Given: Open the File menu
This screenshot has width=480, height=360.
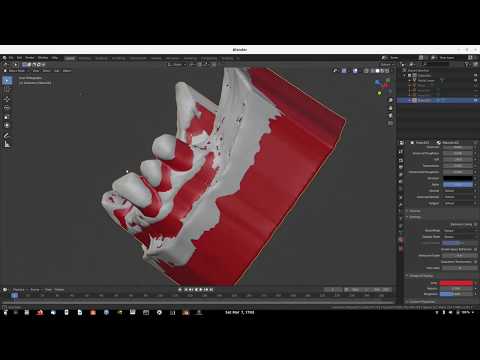Looking at the screenshot, I should coord(11,58).
